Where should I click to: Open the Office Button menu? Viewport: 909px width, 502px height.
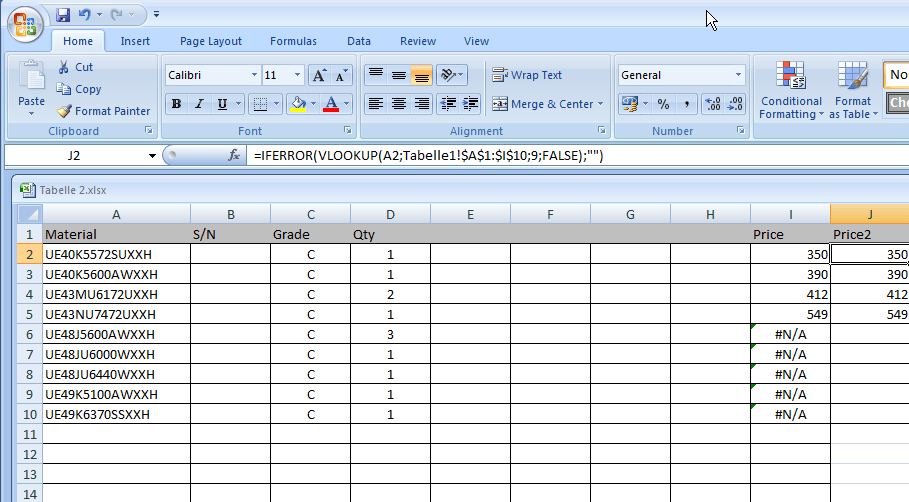tap(25, 25)
